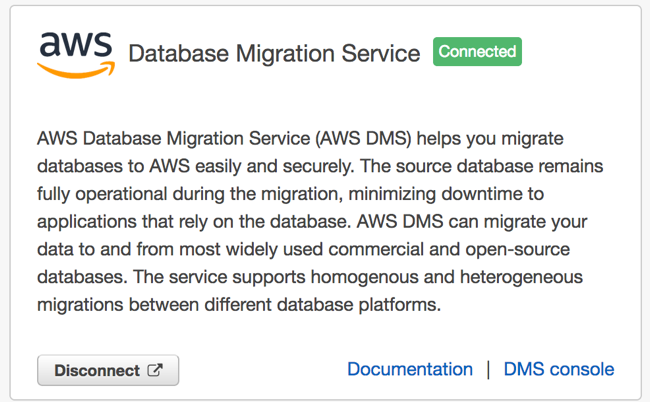Click the AWS logo
Viewport: 650px width, 402px height.
coord(76,55)
